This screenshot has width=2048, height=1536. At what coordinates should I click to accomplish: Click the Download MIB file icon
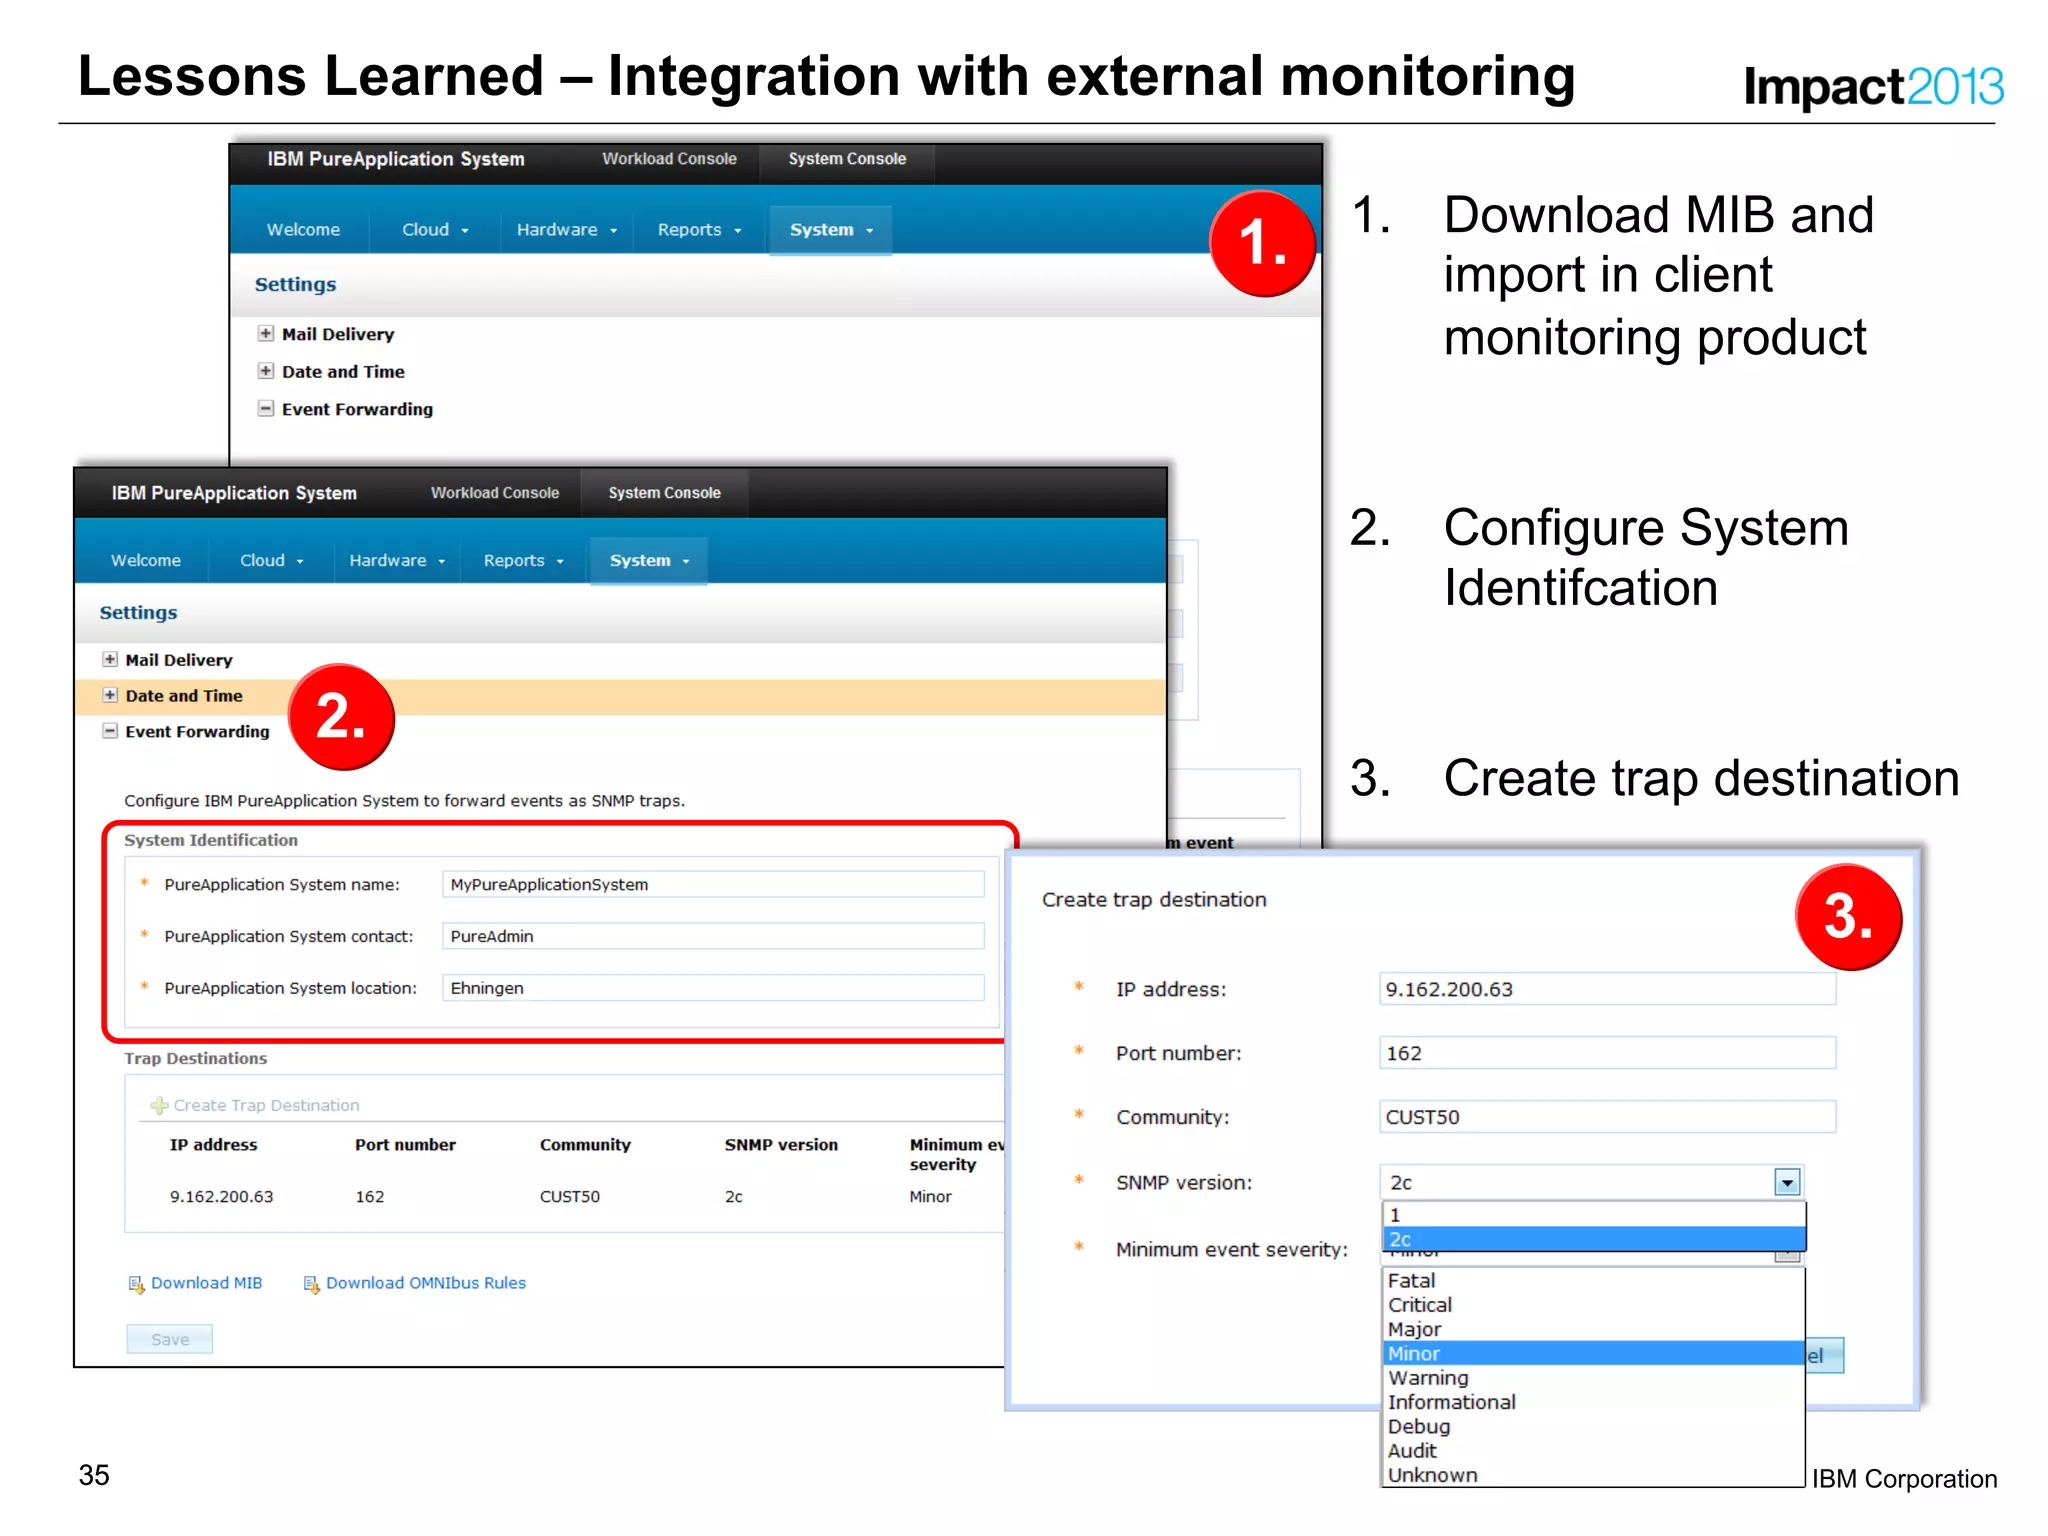coord(136,1284)
